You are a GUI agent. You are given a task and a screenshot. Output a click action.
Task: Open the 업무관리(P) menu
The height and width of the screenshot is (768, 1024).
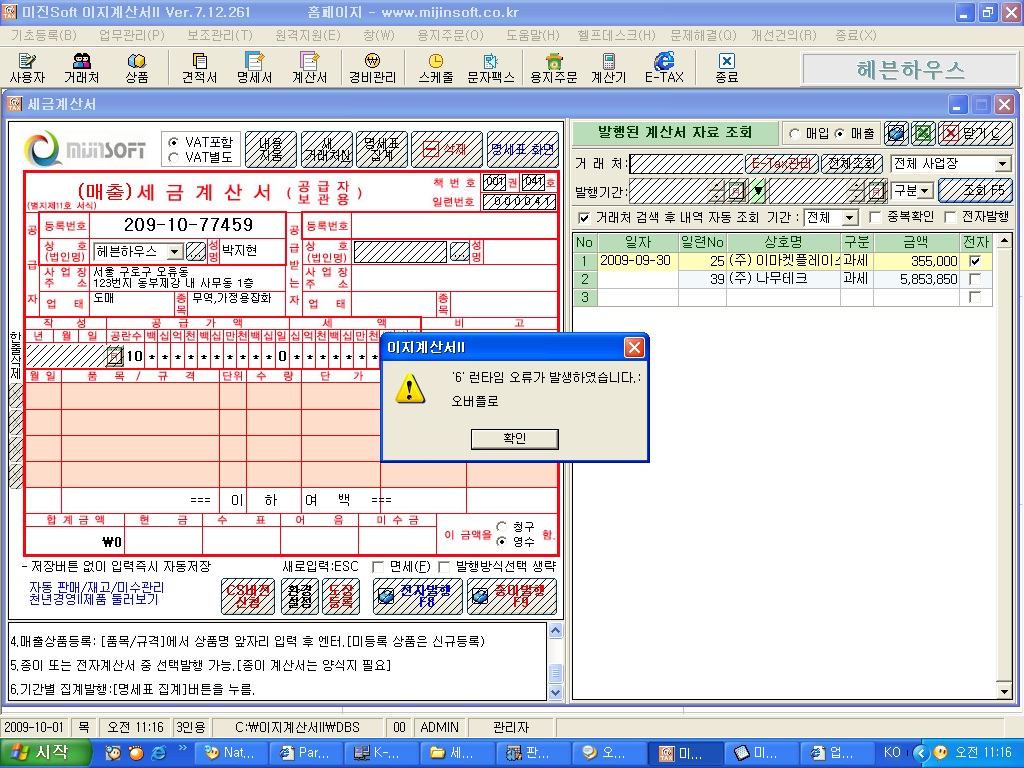[131, 35]
